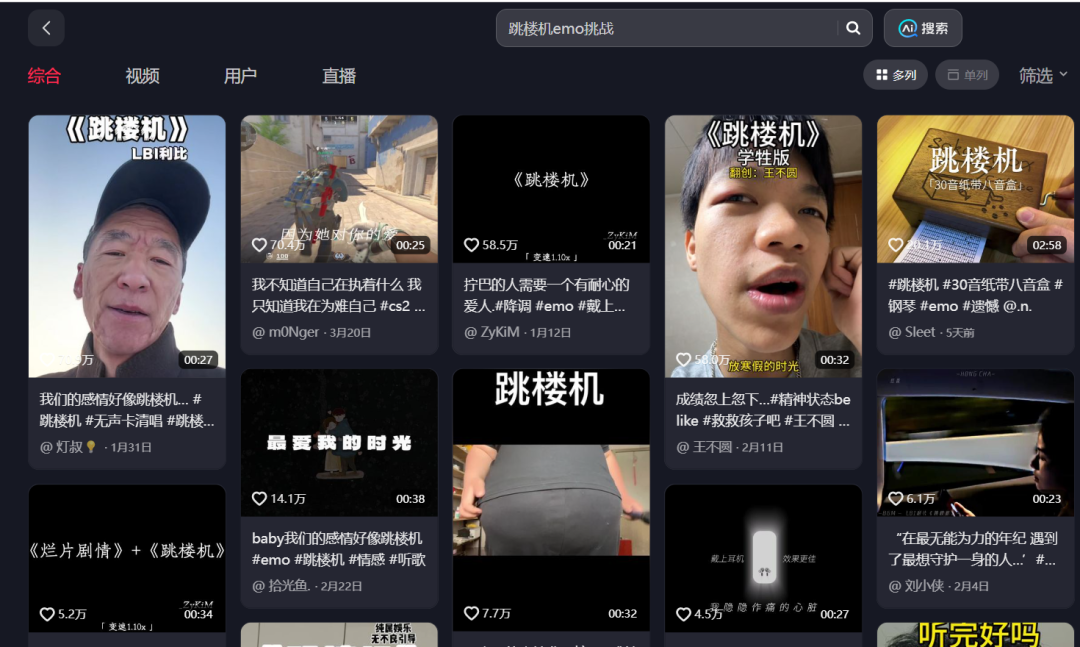1080x647 pixels.
Task: Switch to the 视频 tab
Action: point(143,76)
